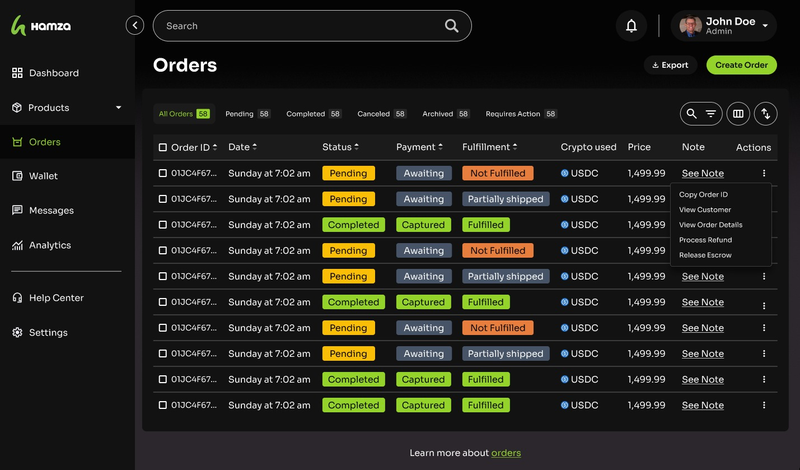Click the Products box icon
The width and height of the screenshot is (800, 470).
click(x=17, y=108)
